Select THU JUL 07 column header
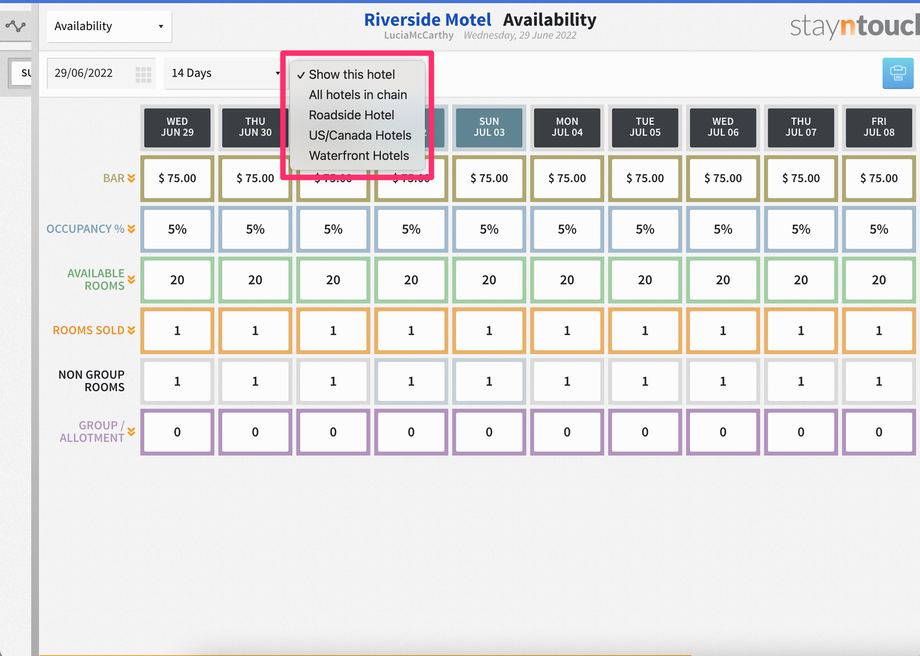The width and height of the screenshot is (920, 656). 801,127
